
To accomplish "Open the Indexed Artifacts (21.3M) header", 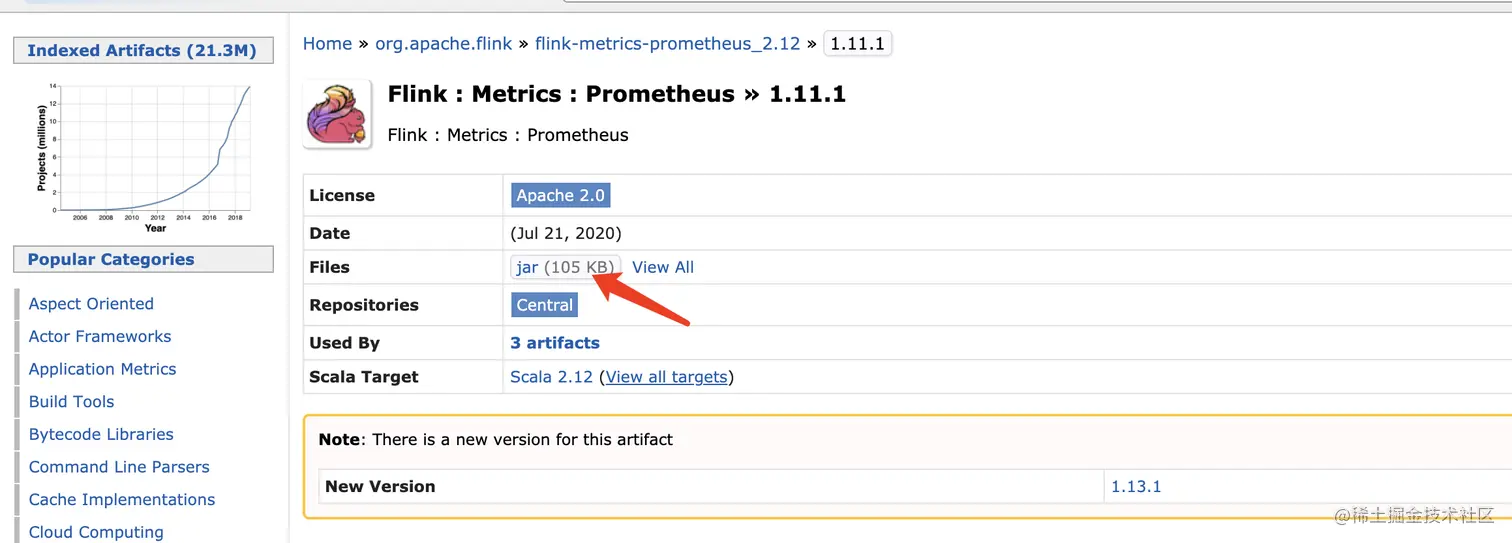I will tap(143, 50).
